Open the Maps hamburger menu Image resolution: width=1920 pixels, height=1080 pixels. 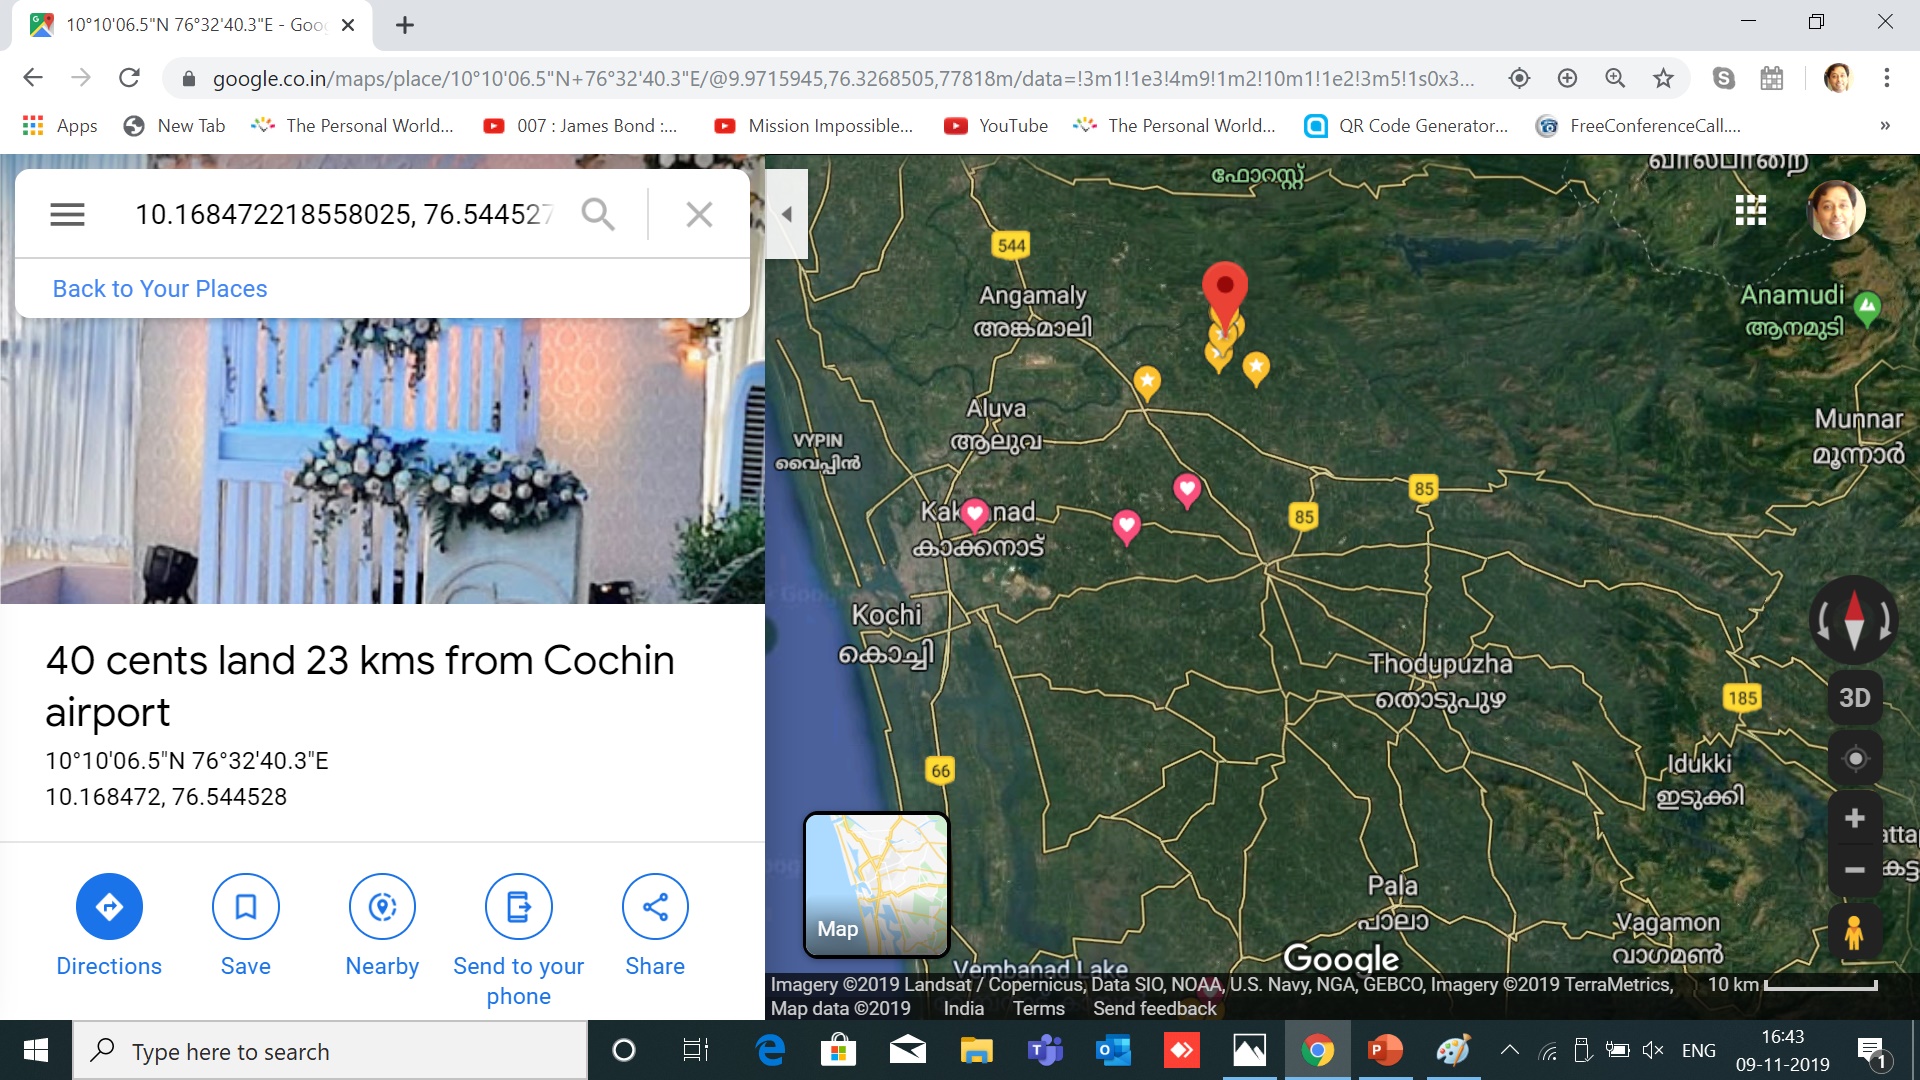tap(67, 214)
